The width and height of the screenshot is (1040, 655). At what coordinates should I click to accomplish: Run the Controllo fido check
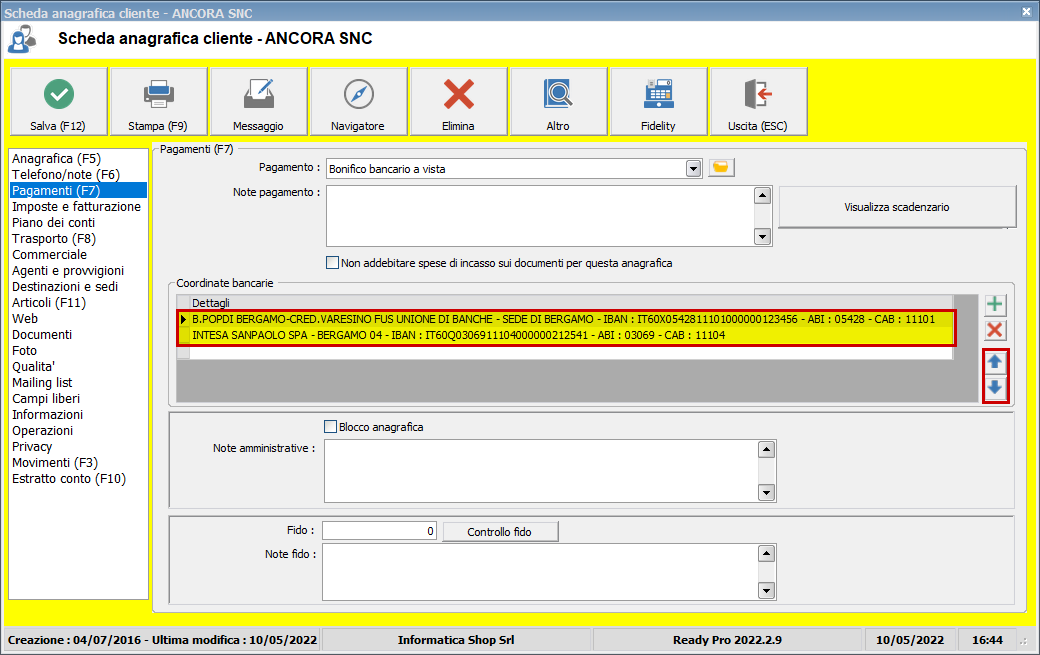(500, 532)
